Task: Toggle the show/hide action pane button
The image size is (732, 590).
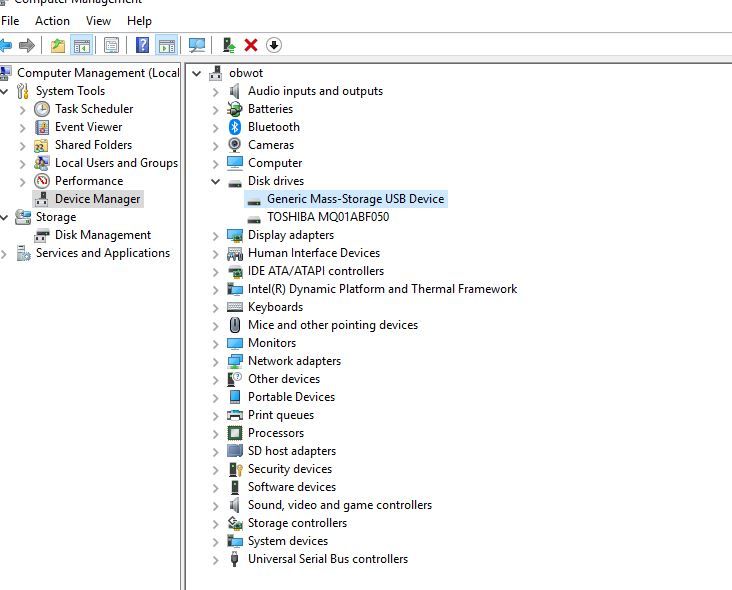Action: pos(166,45)
